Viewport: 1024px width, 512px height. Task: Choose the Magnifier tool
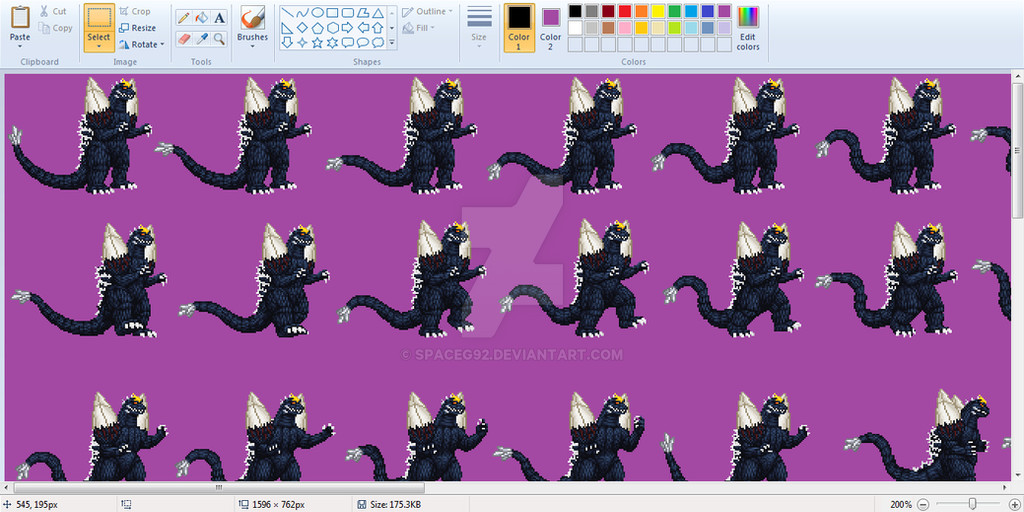click(x=219, y=39)
